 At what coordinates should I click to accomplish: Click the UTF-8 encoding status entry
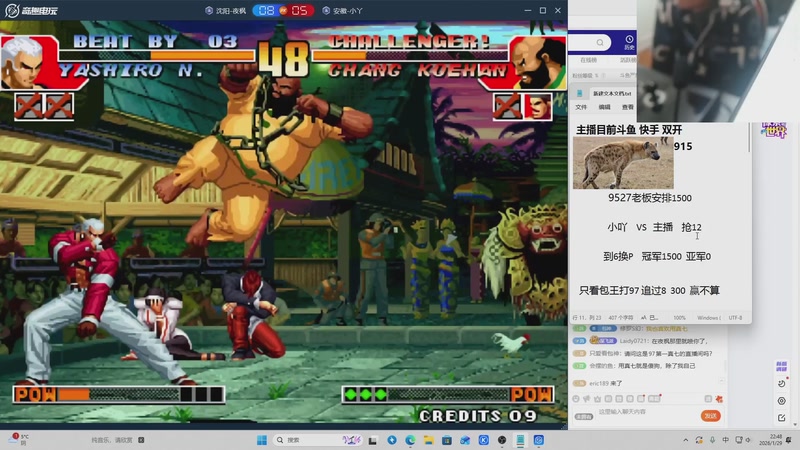click(x=735, y=317)
